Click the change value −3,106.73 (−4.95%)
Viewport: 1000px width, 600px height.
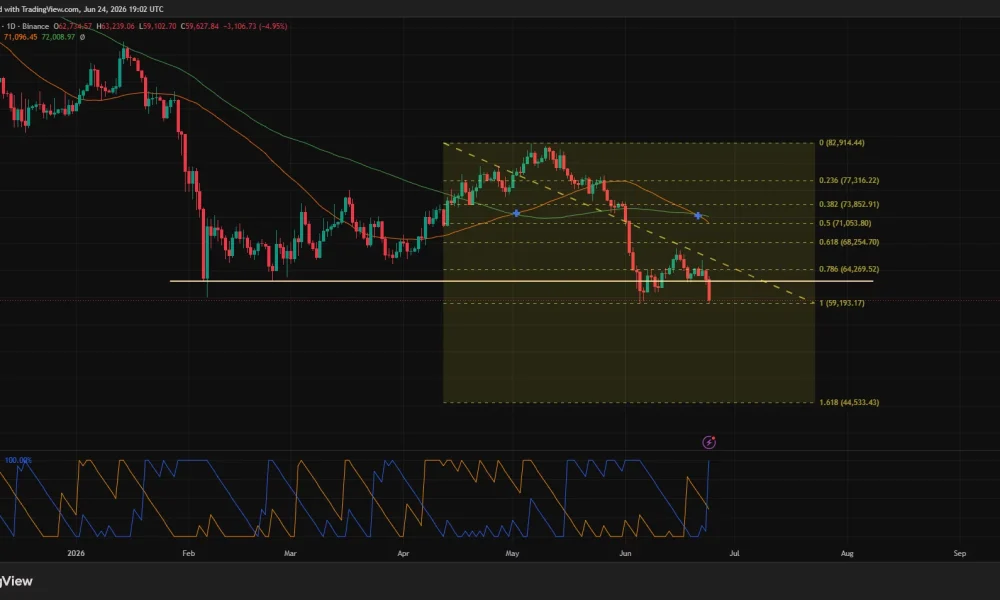coord(255,26)
